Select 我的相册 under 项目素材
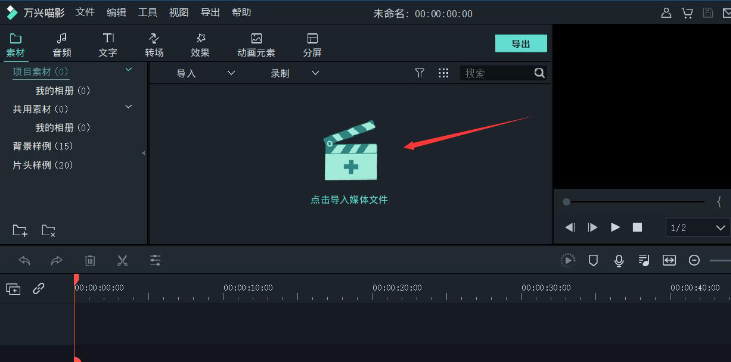 pyautogui.click(x=63, y=90)
